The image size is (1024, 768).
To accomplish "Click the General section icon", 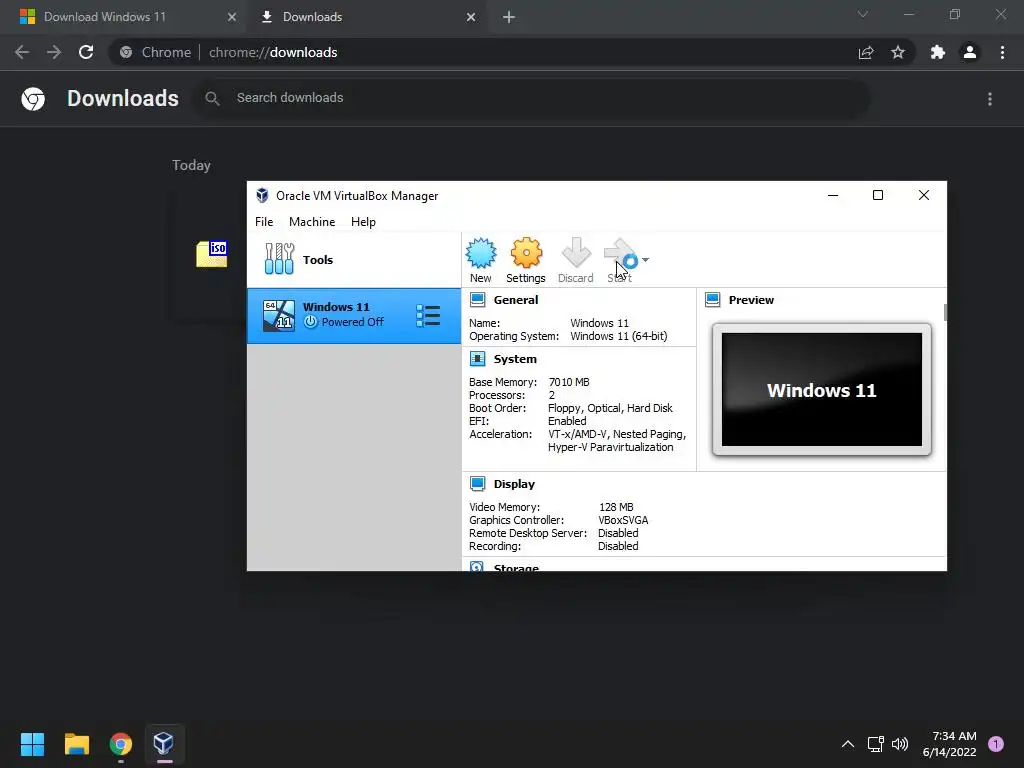I will (x=477, y=300).
